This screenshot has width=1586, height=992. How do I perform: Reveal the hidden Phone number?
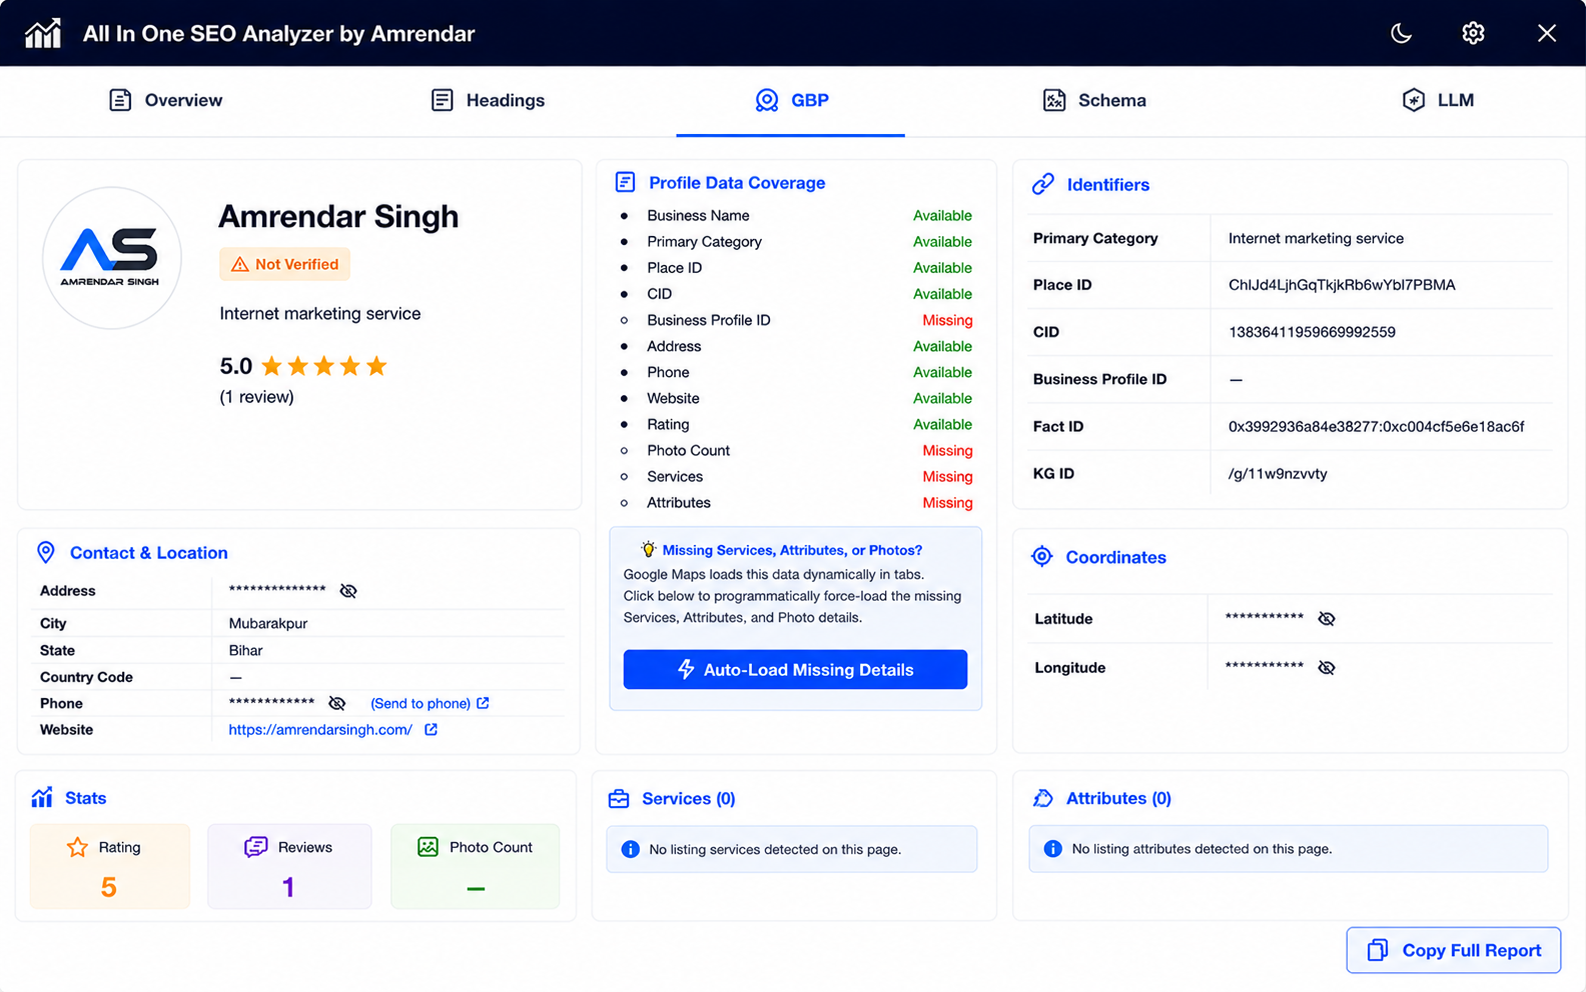[337, 704]
